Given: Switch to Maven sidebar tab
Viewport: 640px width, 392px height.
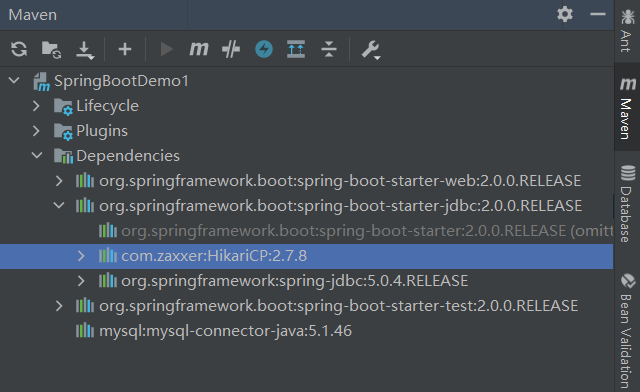Looking at the screenshot, I should (x=627, y=107).
